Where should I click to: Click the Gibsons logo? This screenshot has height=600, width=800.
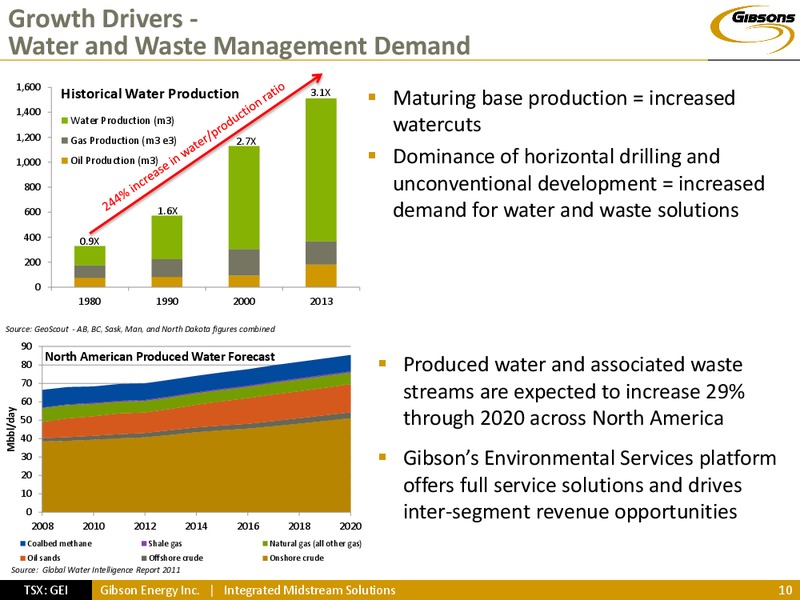755,28
